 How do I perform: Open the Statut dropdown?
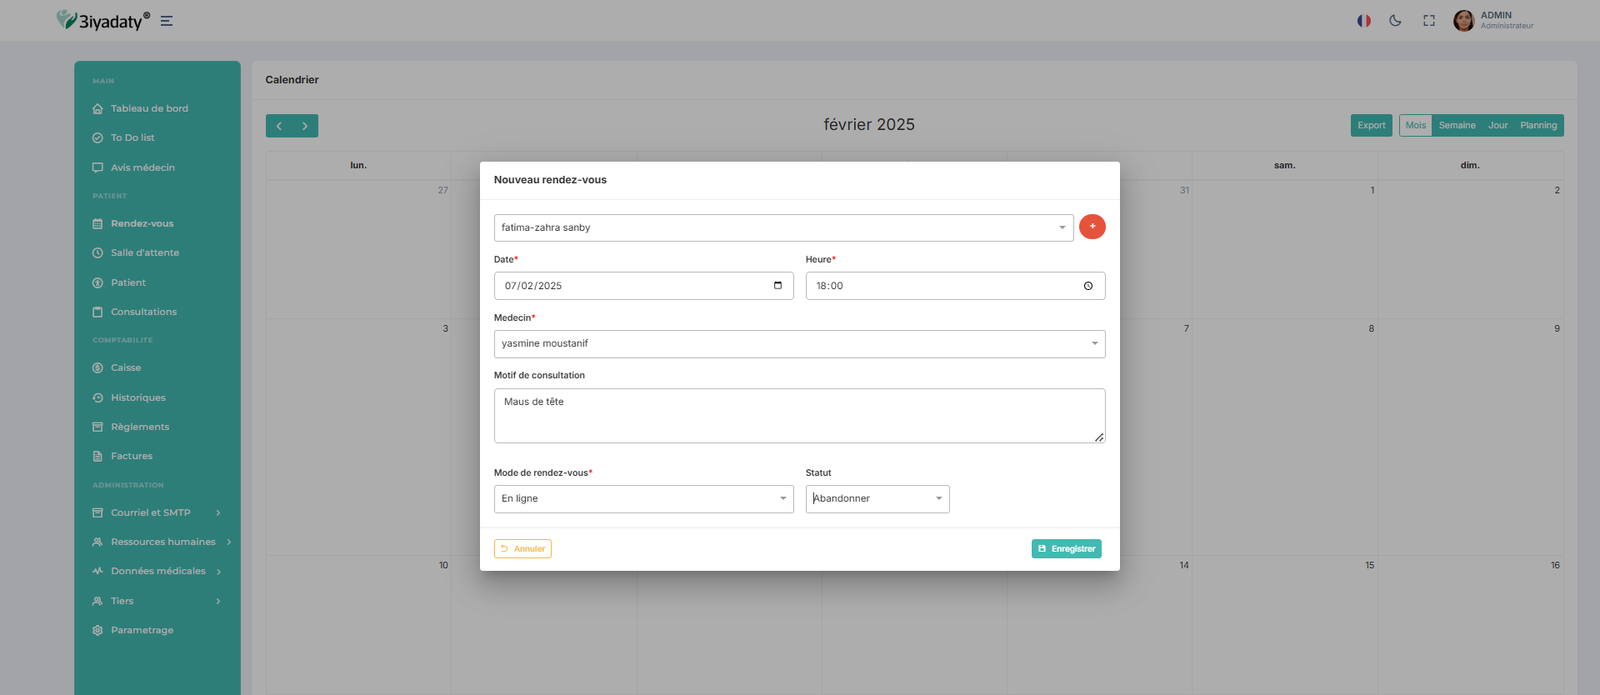877,499
